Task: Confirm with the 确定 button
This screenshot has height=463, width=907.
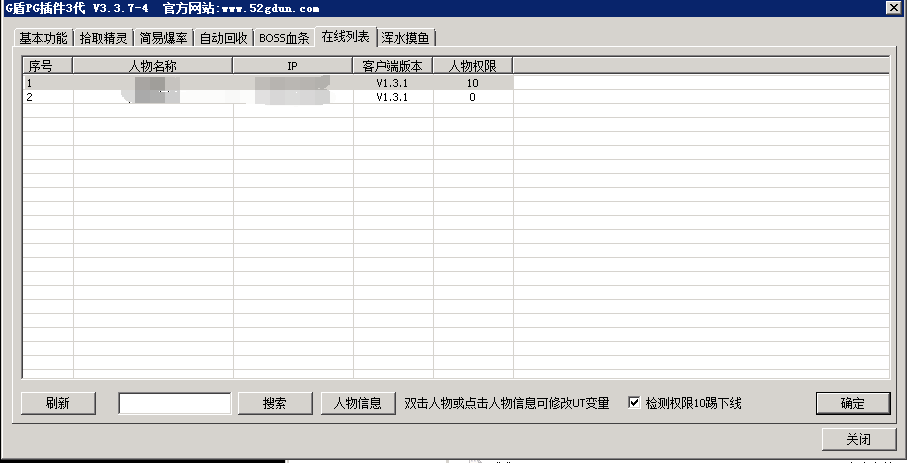Action: (x=853, y=403)
